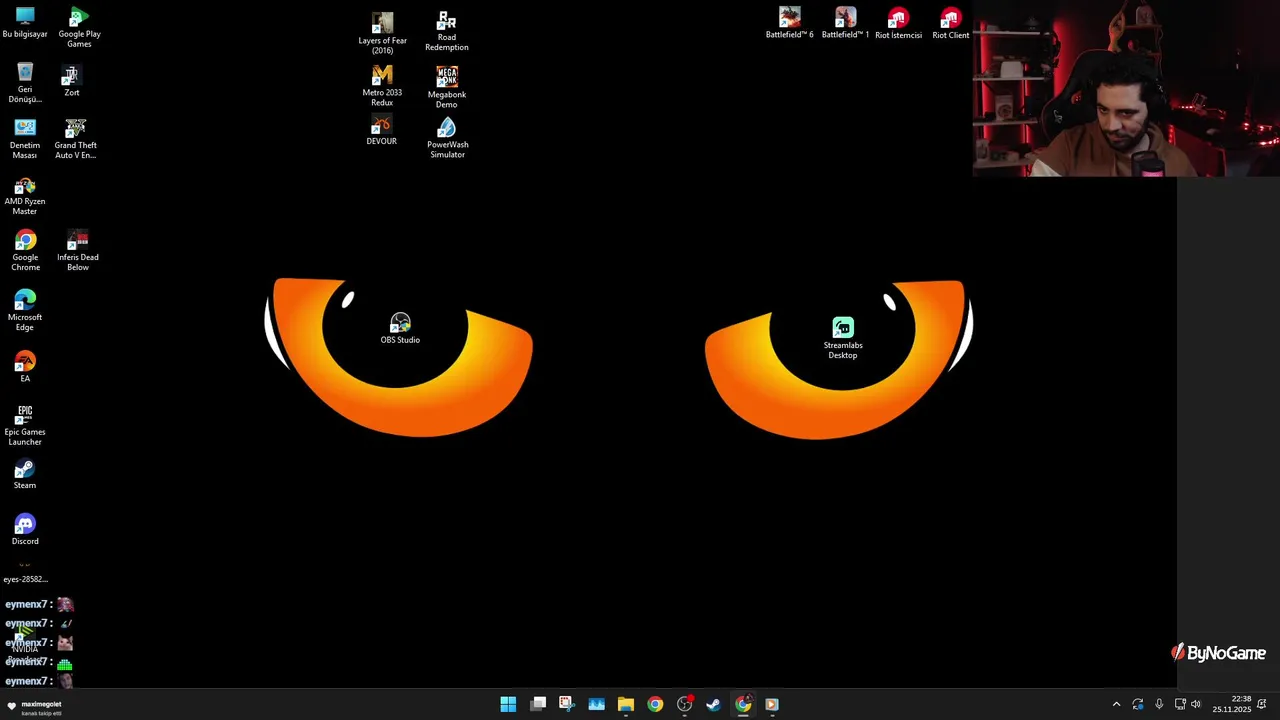Select the Battlefield 6 icon
This screenshot has height=720, width=1280.
789,23
